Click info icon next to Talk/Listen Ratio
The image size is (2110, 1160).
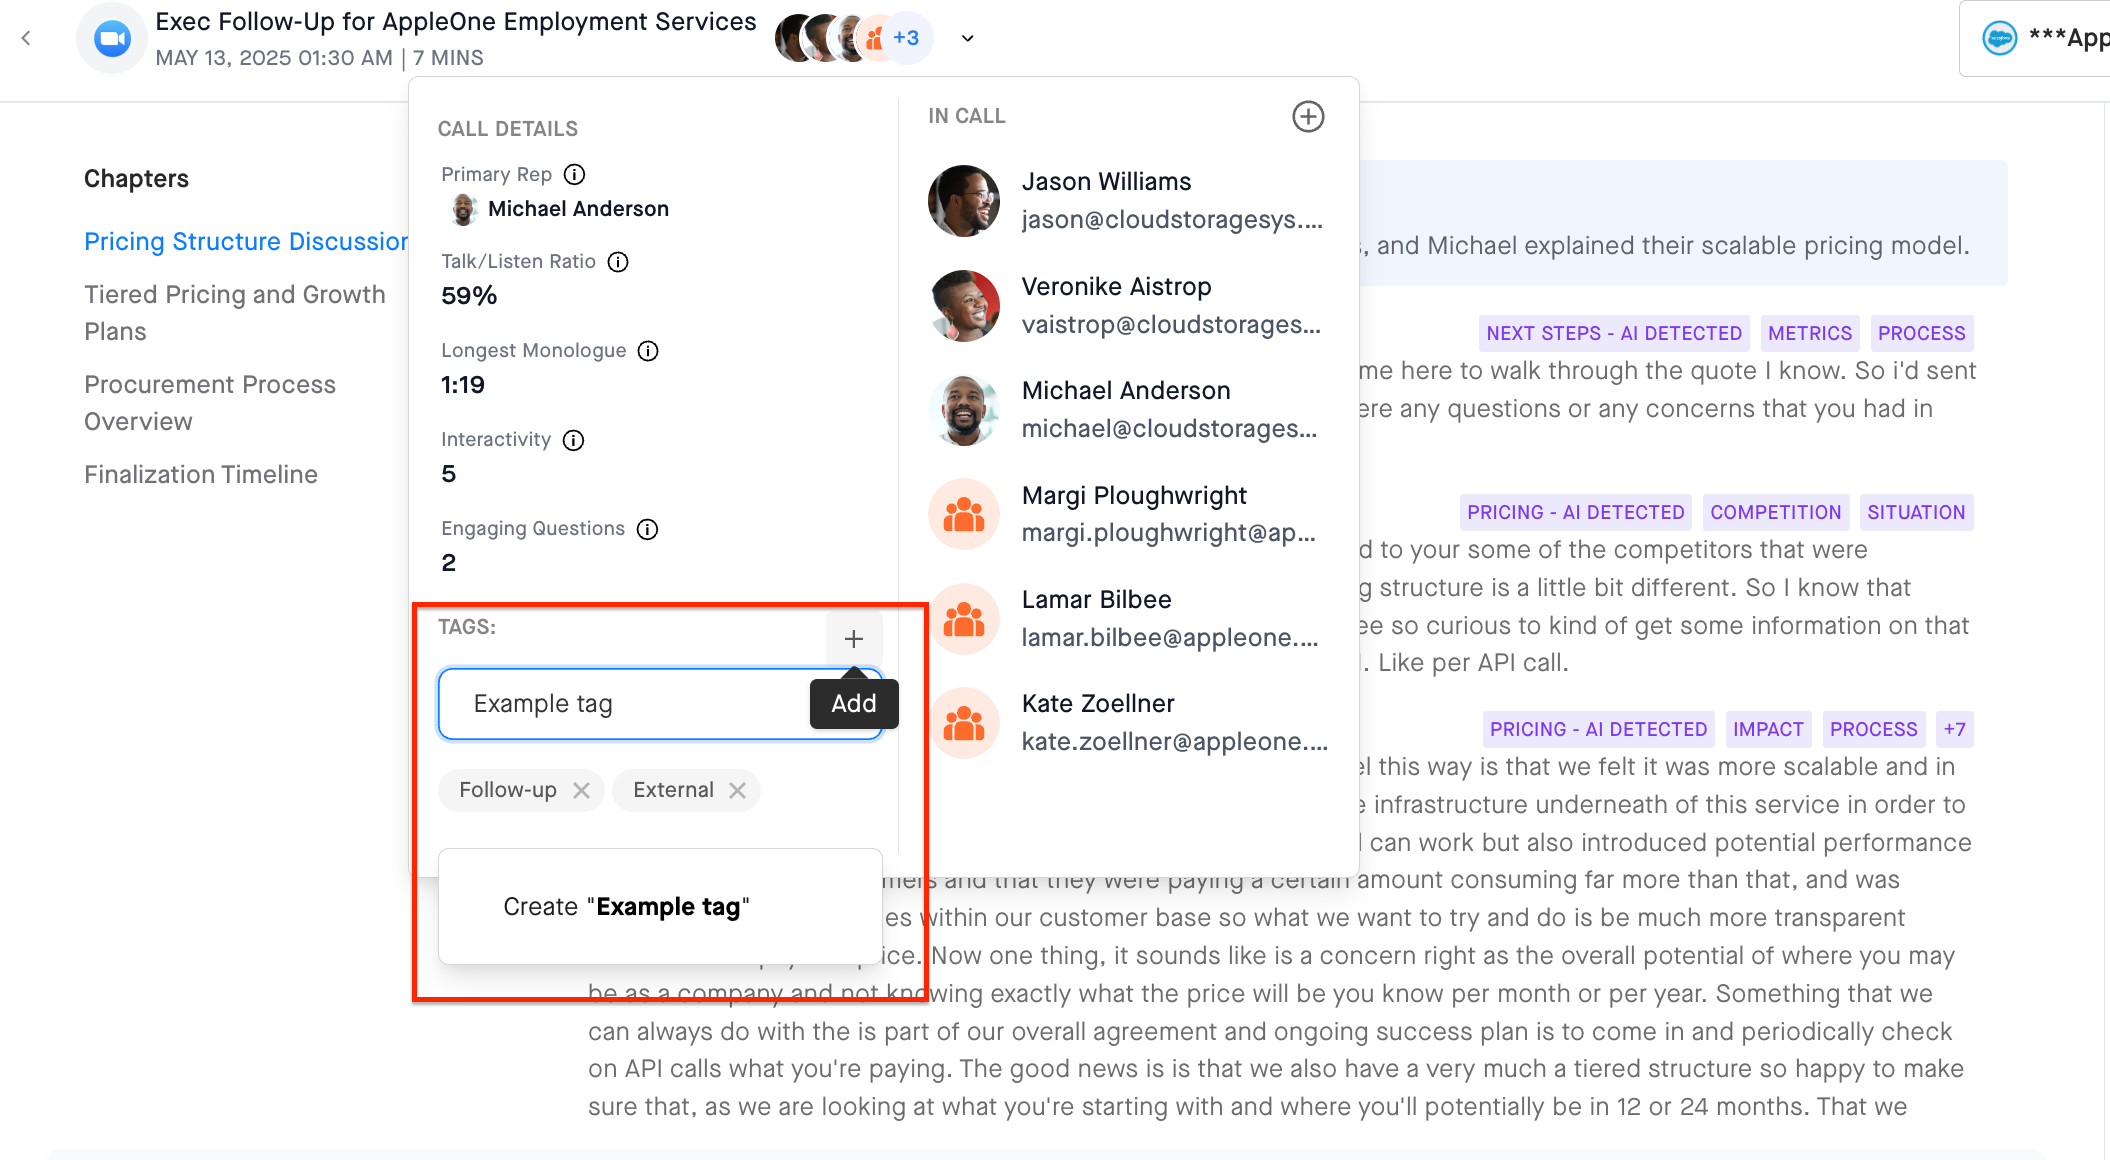tap(618, 262)
